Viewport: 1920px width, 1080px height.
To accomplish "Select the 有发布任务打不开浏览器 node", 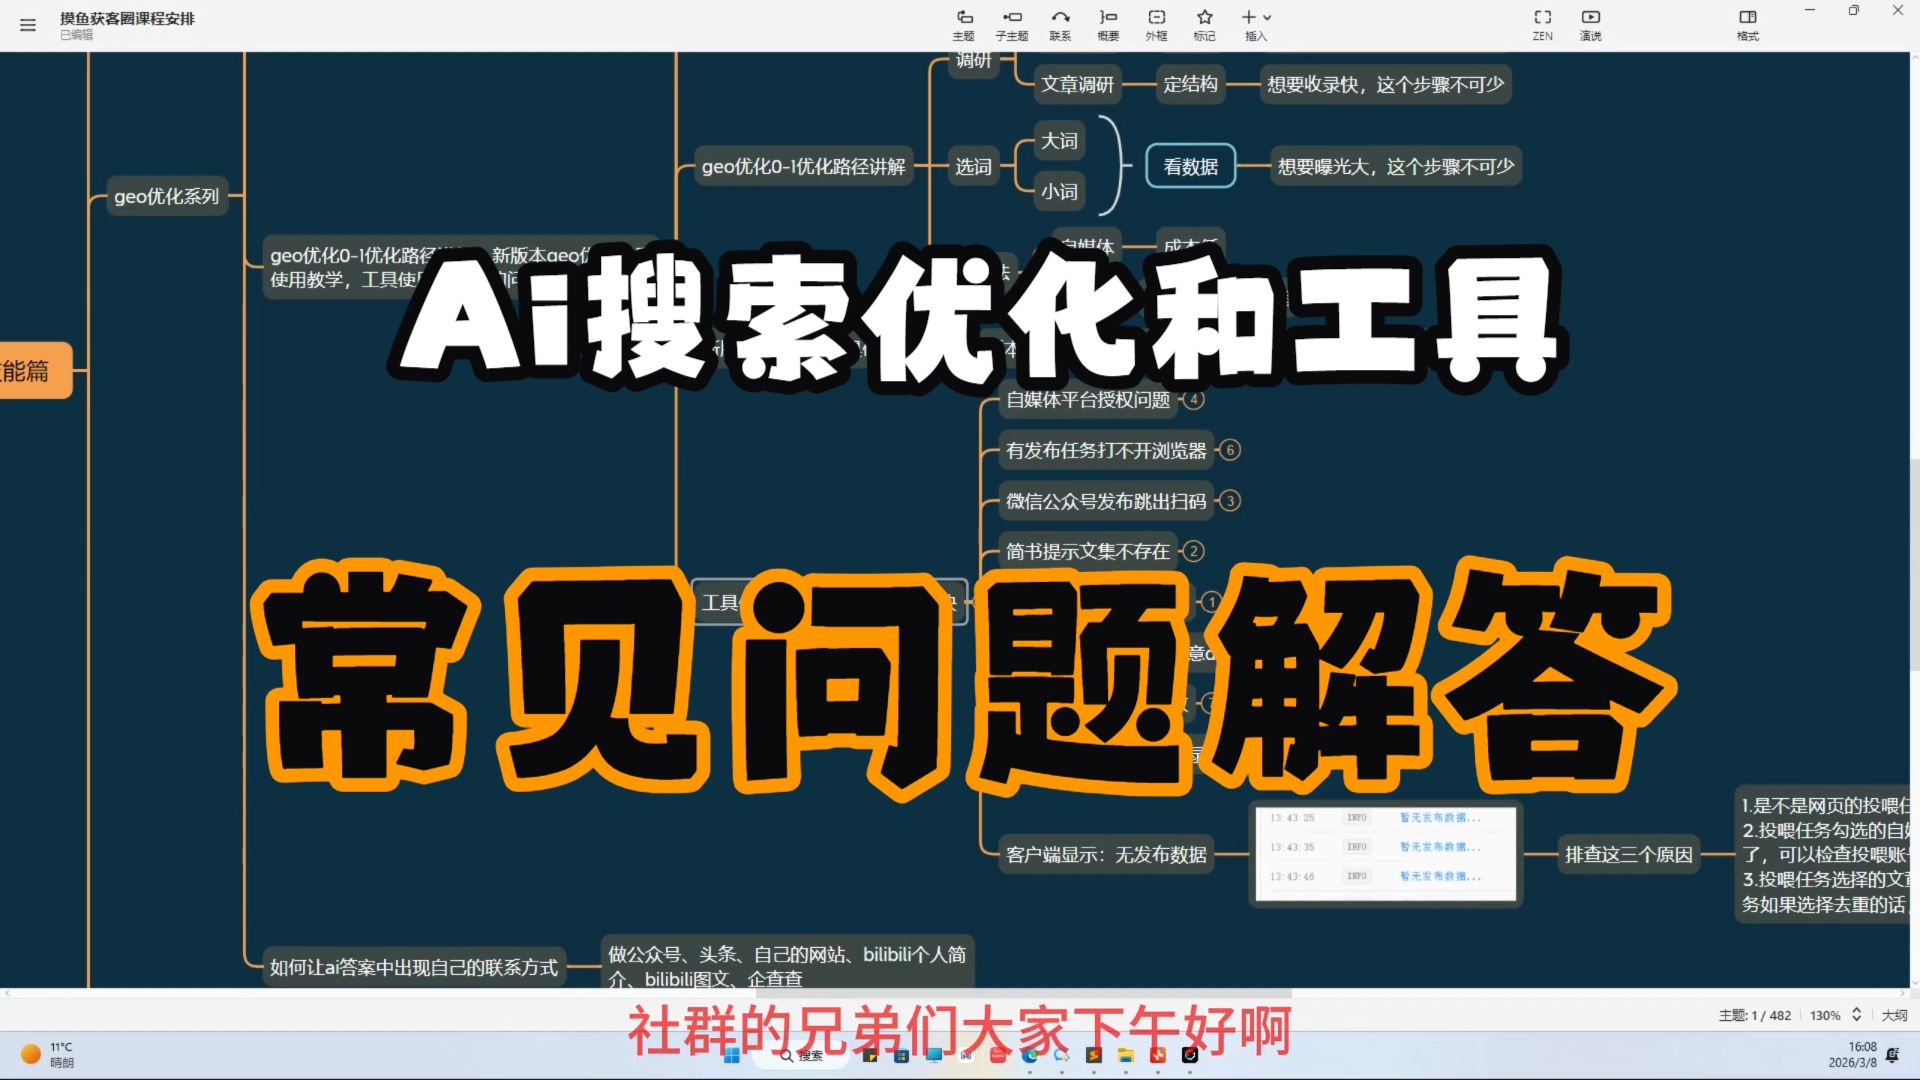I will pyautogui.click(x=1106, y=450).
